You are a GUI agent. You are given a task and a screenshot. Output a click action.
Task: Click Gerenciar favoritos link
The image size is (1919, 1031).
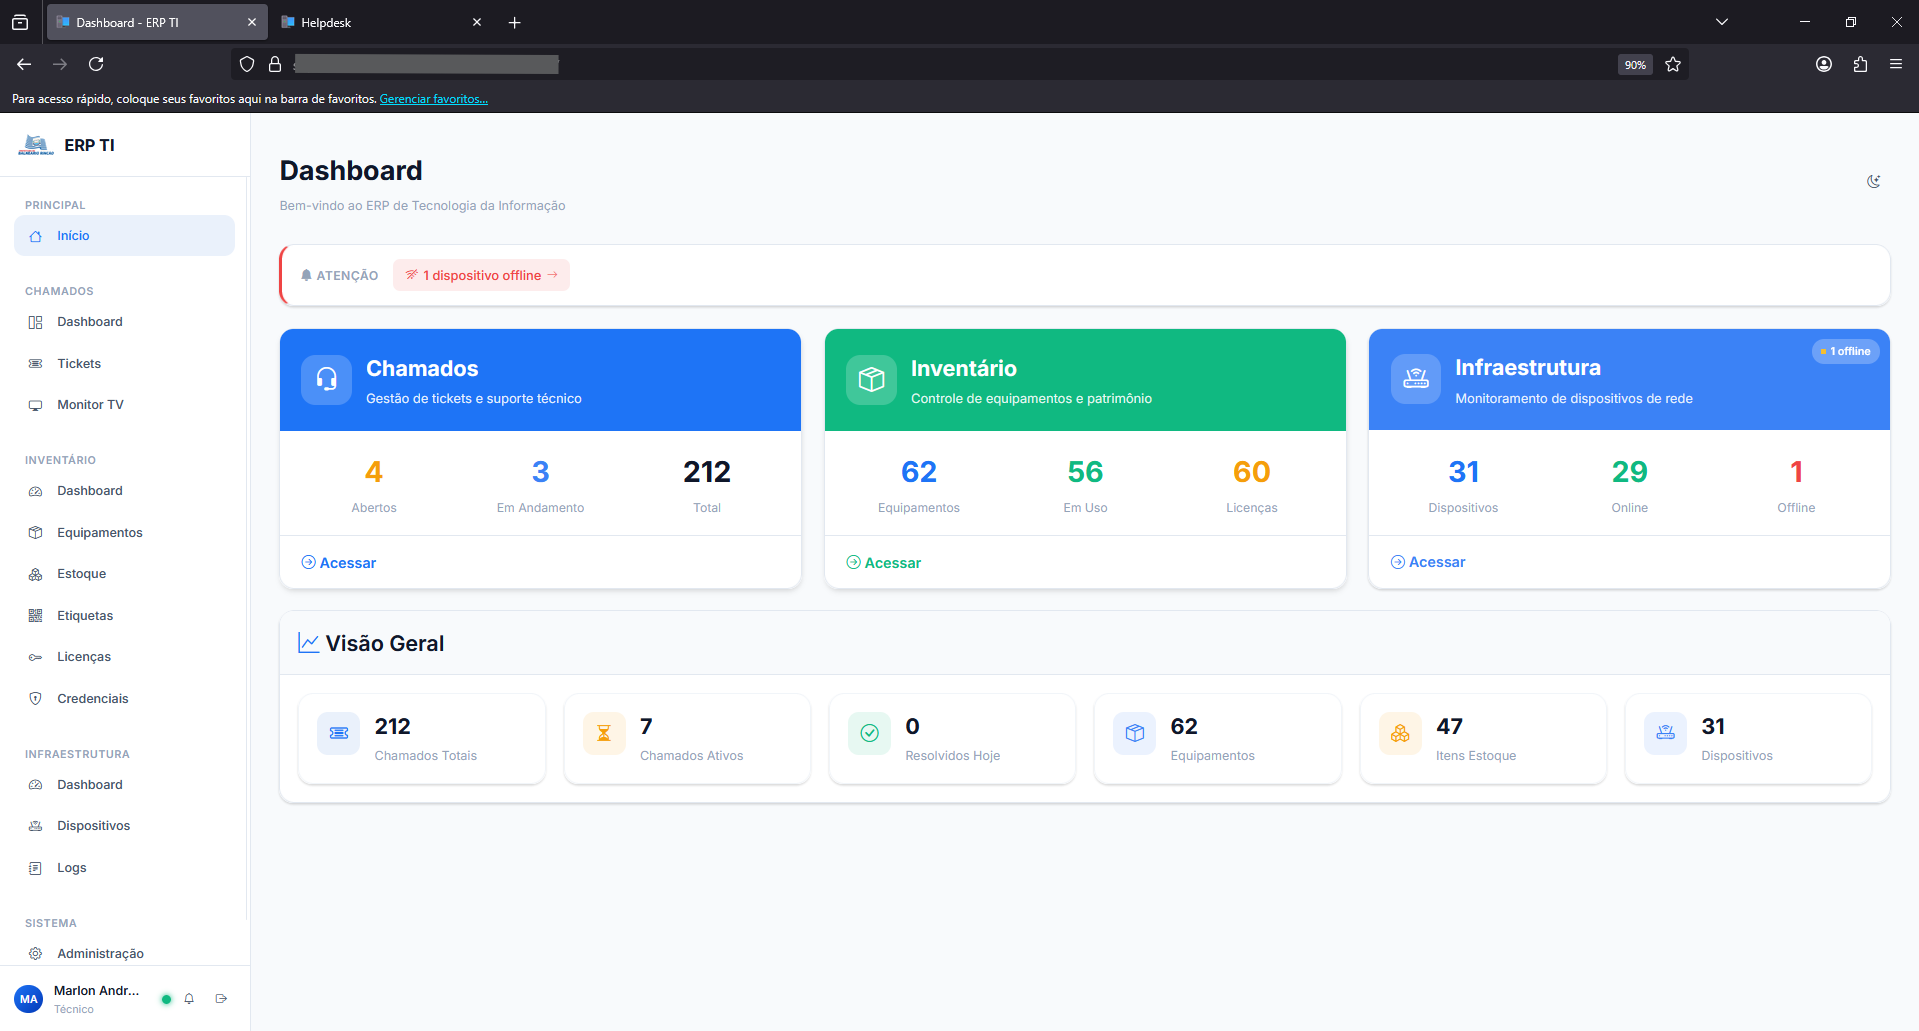434,99
